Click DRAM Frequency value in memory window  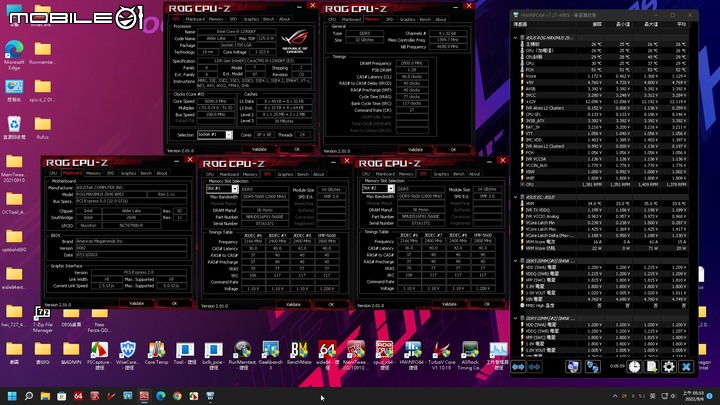tap(412, 63)
